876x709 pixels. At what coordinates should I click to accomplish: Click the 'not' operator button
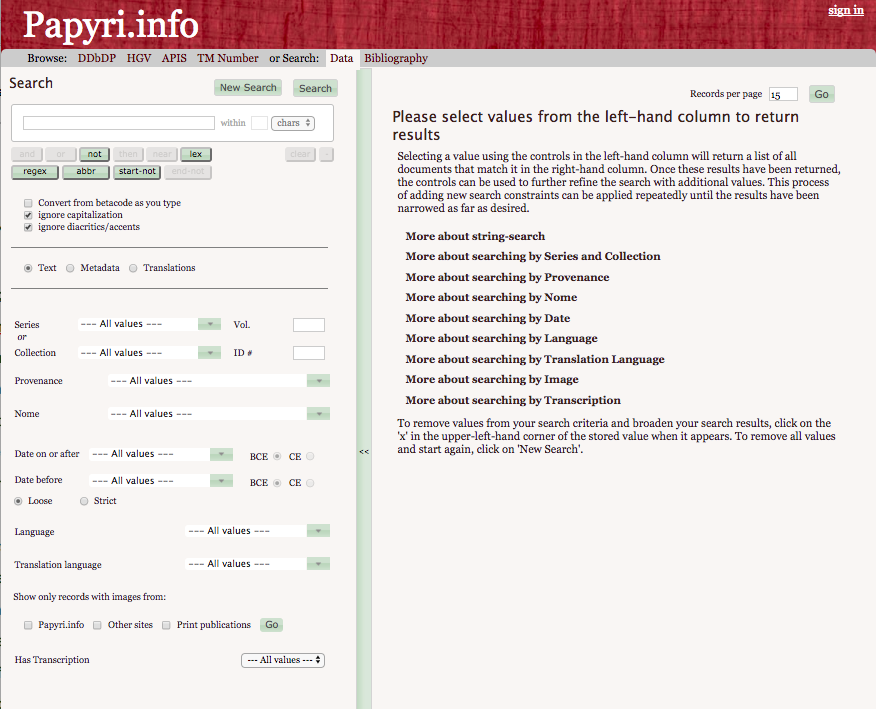pos(94,154)
